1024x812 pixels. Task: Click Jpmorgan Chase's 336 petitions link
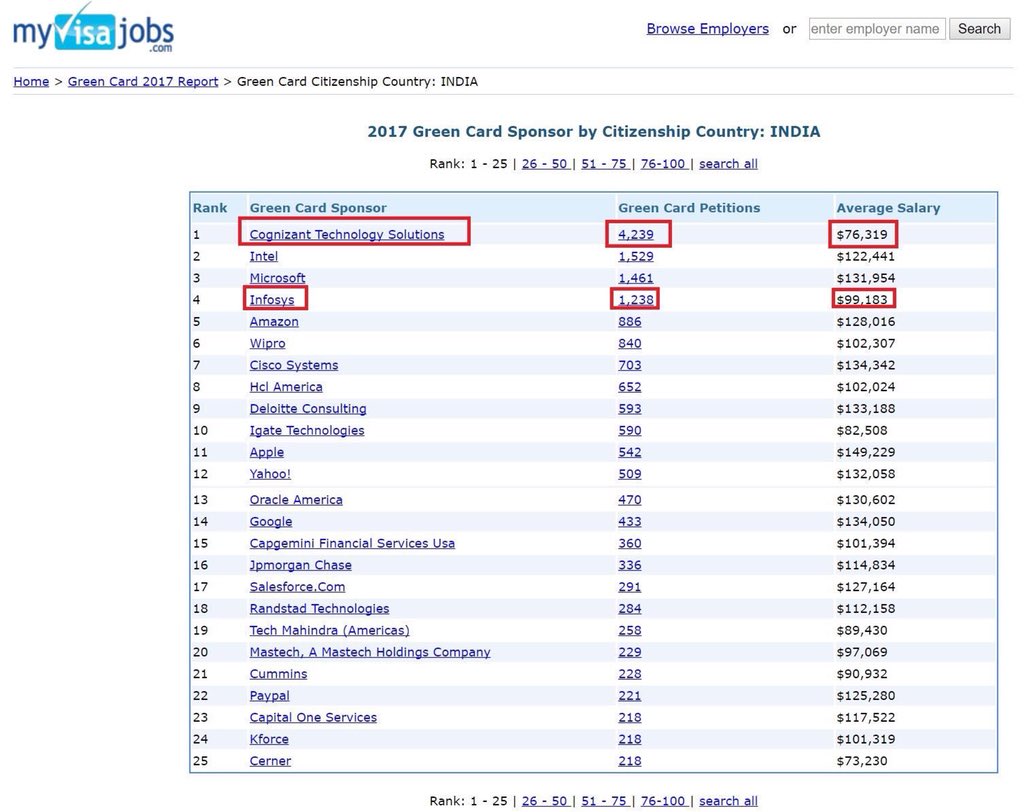(x=630, y=565)
